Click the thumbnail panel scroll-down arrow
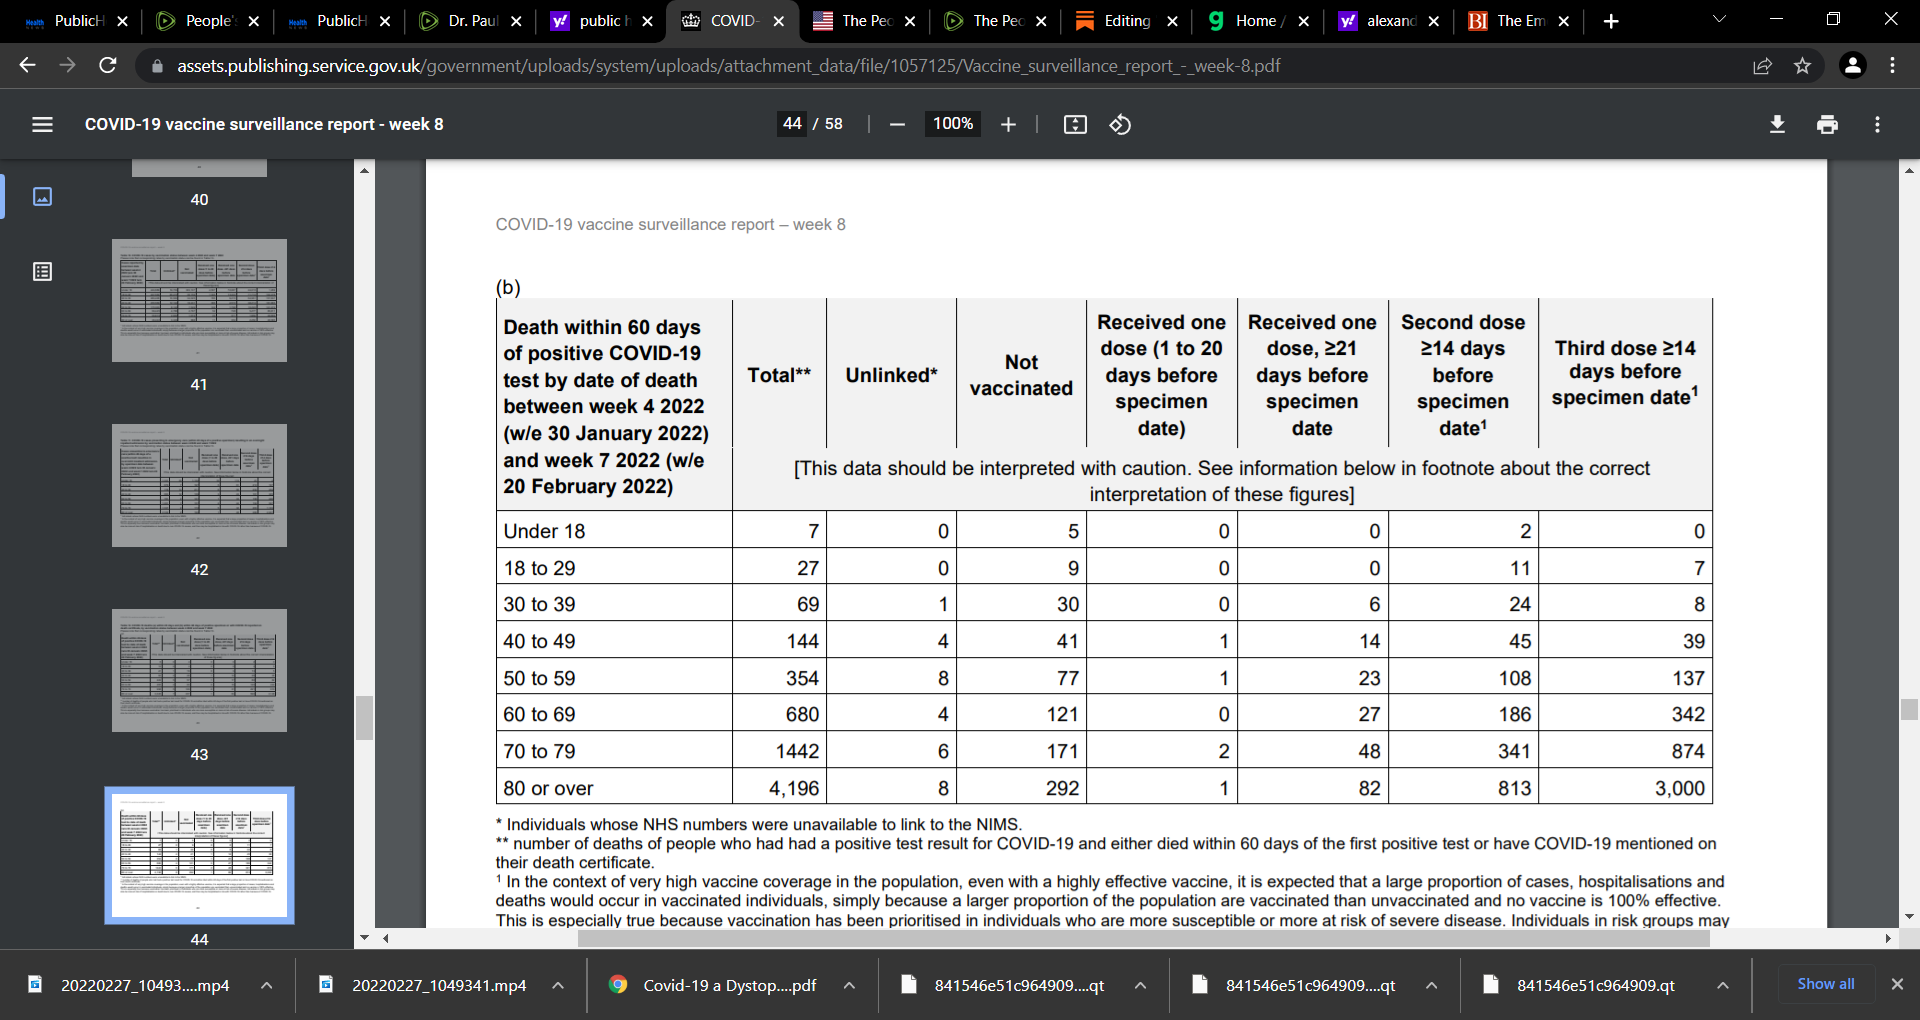Image resolution: width=1920 pixels, height=1020 pixels. pos(364,938)
